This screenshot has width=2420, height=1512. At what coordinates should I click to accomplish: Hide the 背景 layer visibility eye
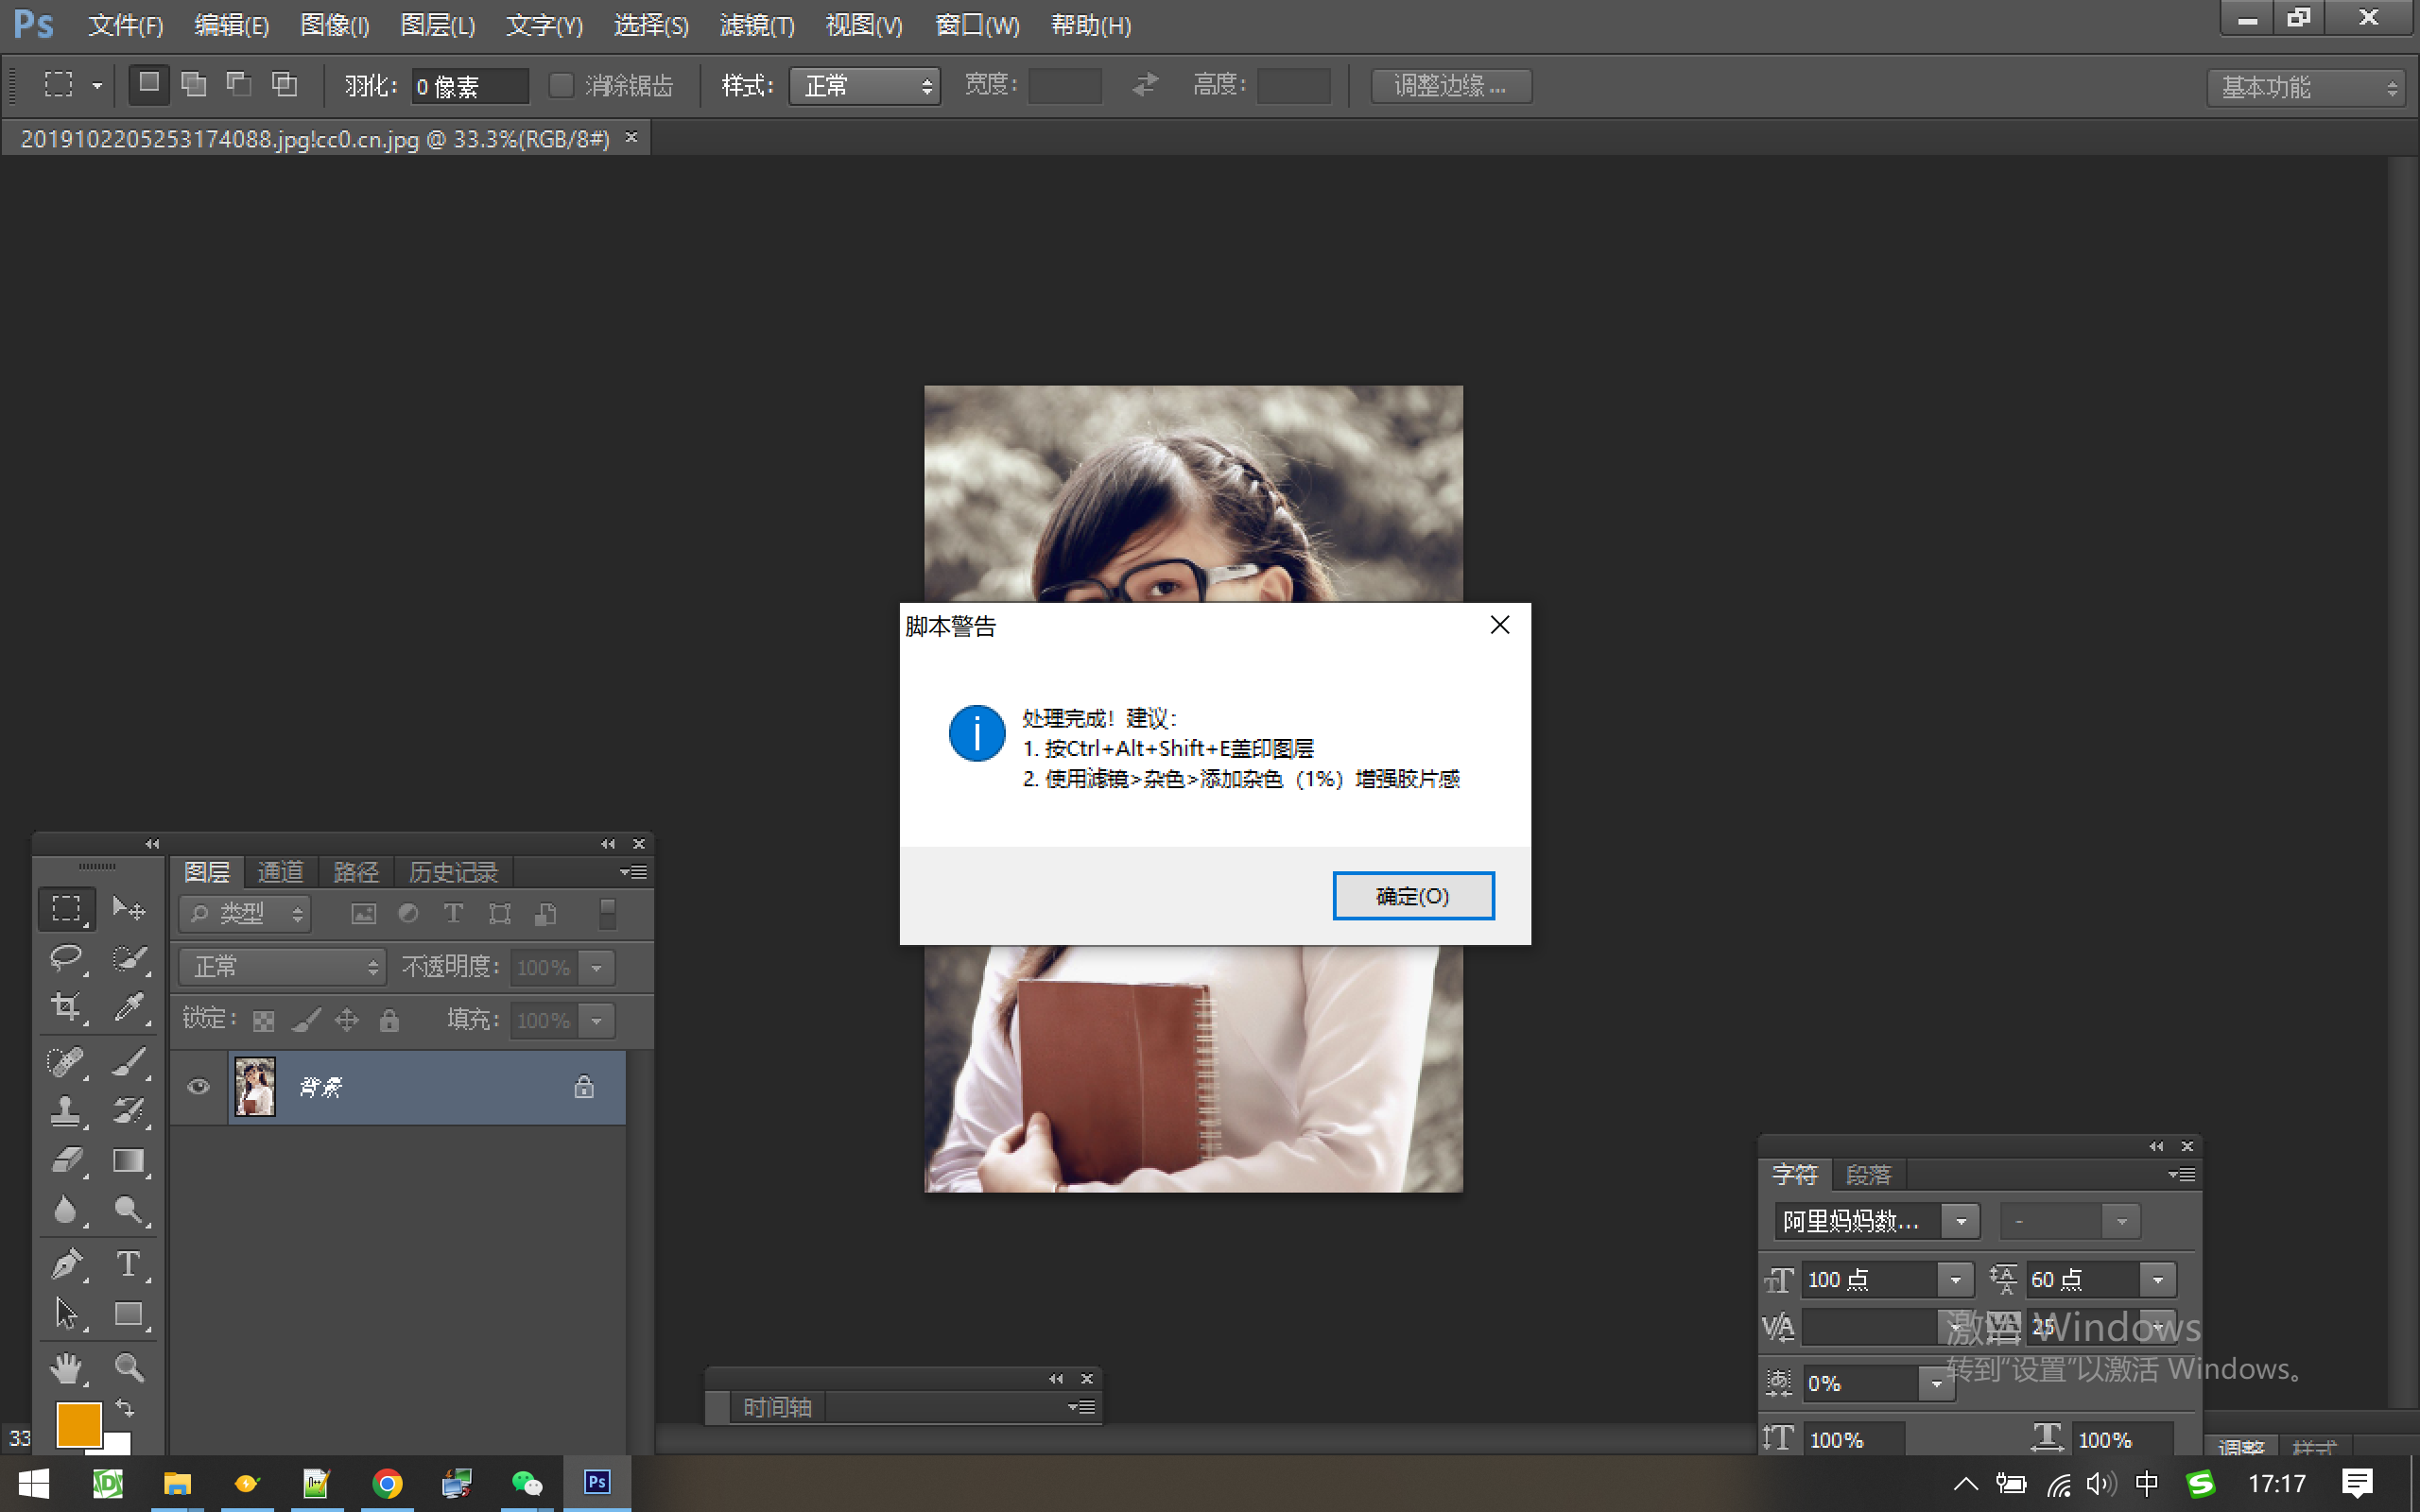(198, 1087)
